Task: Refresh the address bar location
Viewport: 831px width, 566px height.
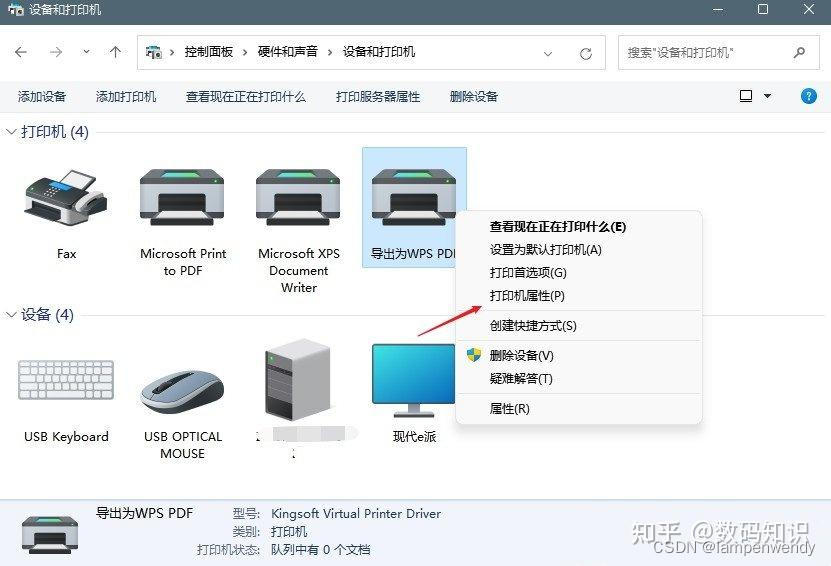Action: (586, 54)
